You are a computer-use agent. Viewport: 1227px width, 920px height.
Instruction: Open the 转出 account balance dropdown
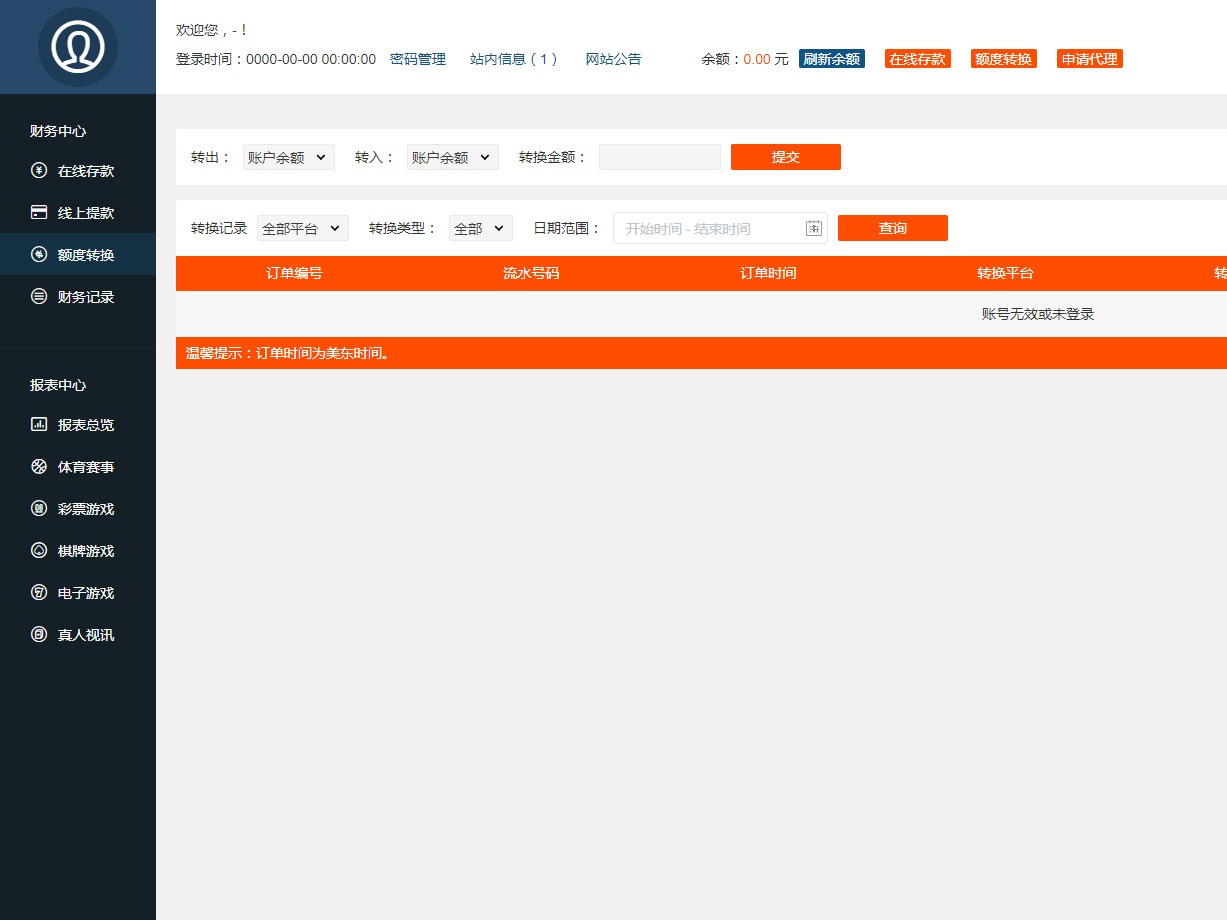click(x=288, y=156)
